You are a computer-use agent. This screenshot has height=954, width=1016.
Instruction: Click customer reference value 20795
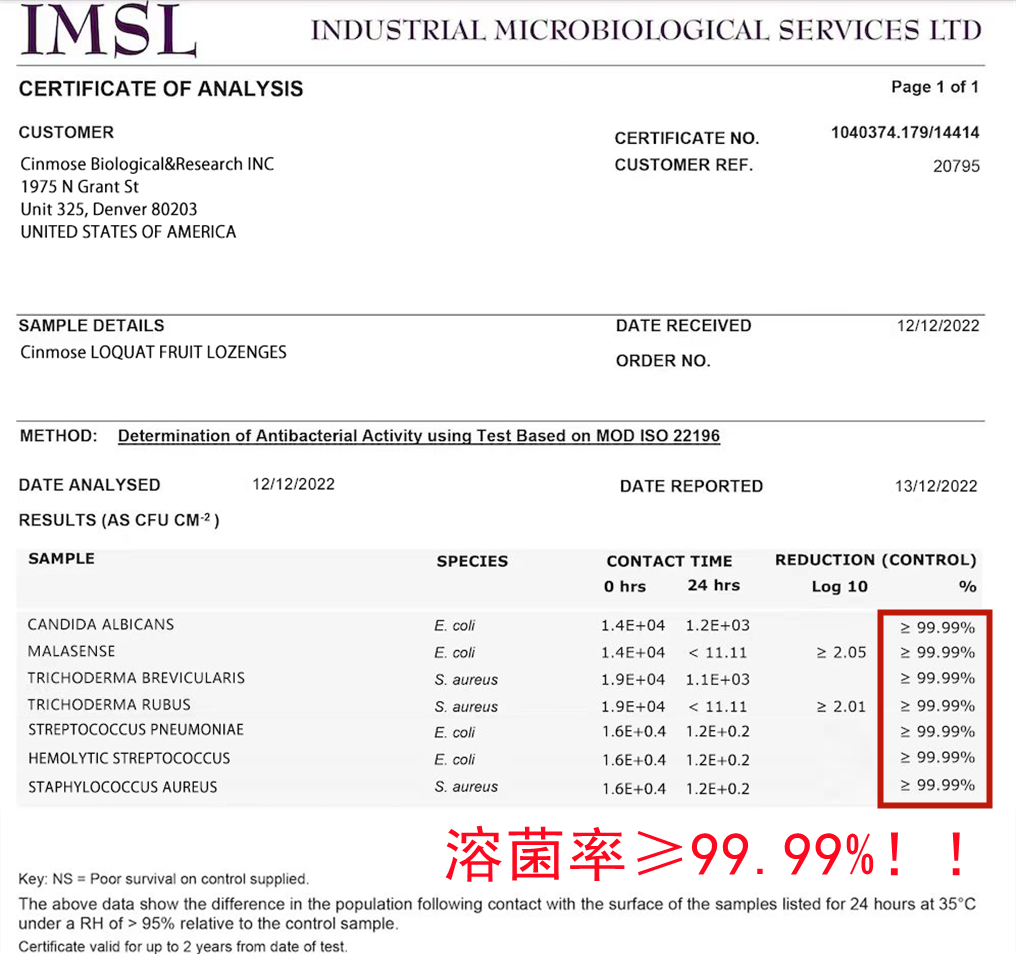(x=956, y=166)
